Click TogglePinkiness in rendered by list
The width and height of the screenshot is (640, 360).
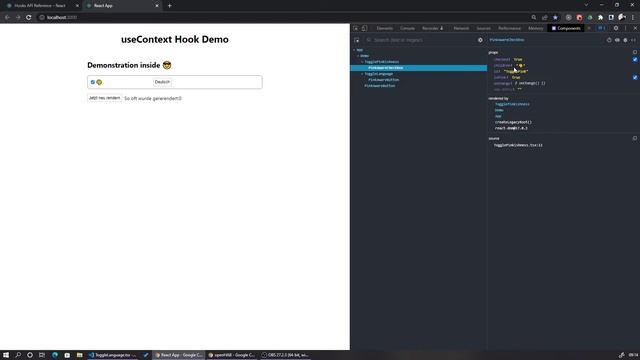pyautogui.click(x=512, y=104)
